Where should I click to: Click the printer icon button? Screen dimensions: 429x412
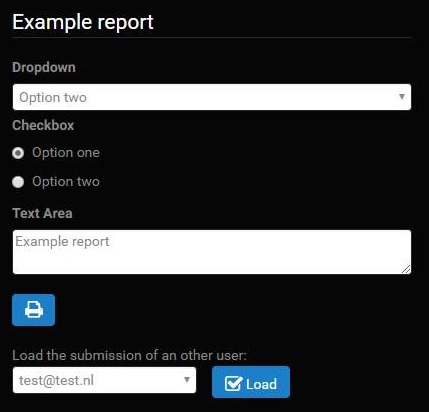pos(33,310)
